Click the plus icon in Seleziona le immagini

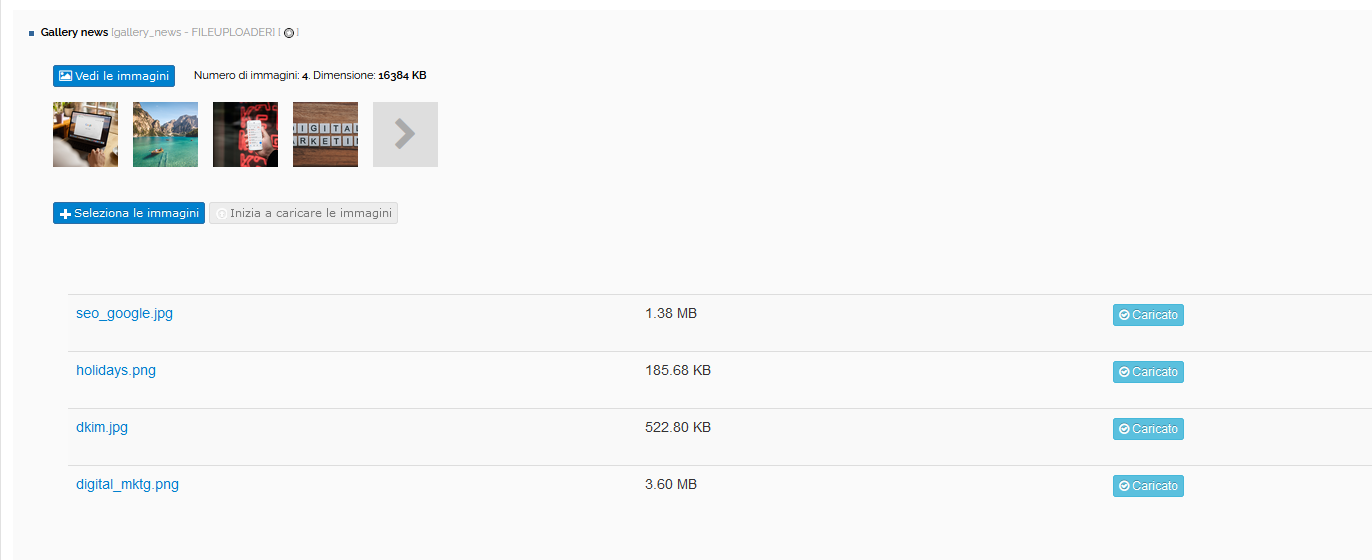[65, 214]
